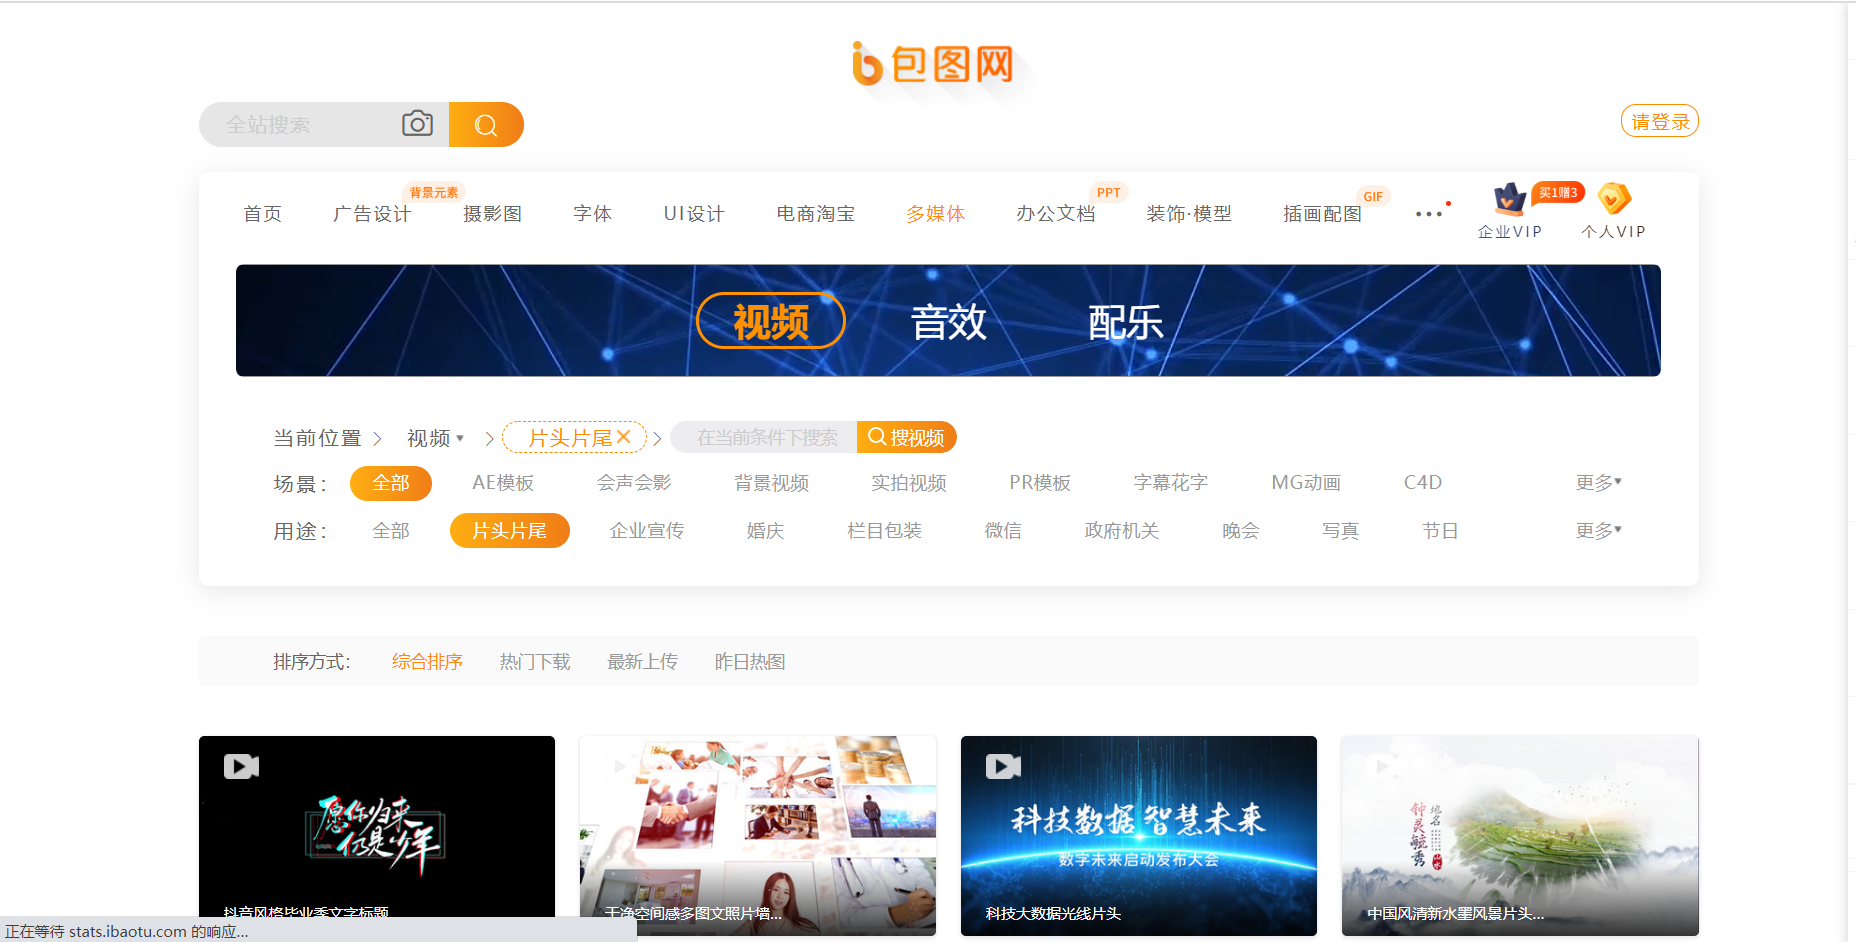
Task: Click the 请登录 login button
Action: (1659, 120)
